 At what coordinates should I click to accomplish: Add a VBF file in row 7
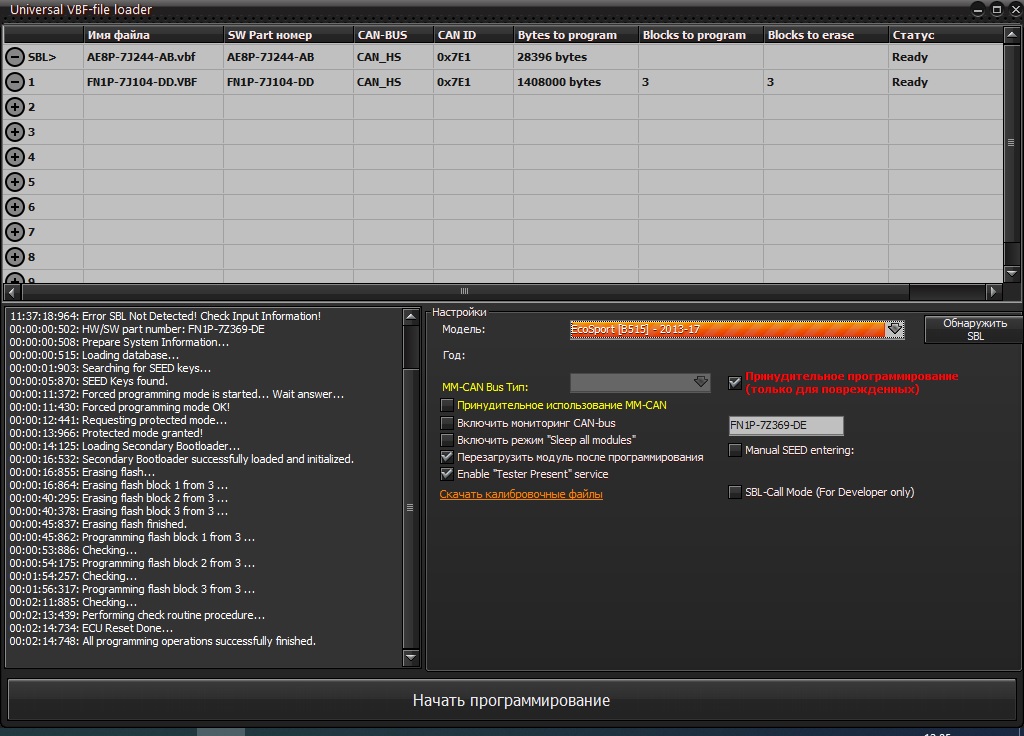(15, 232)
